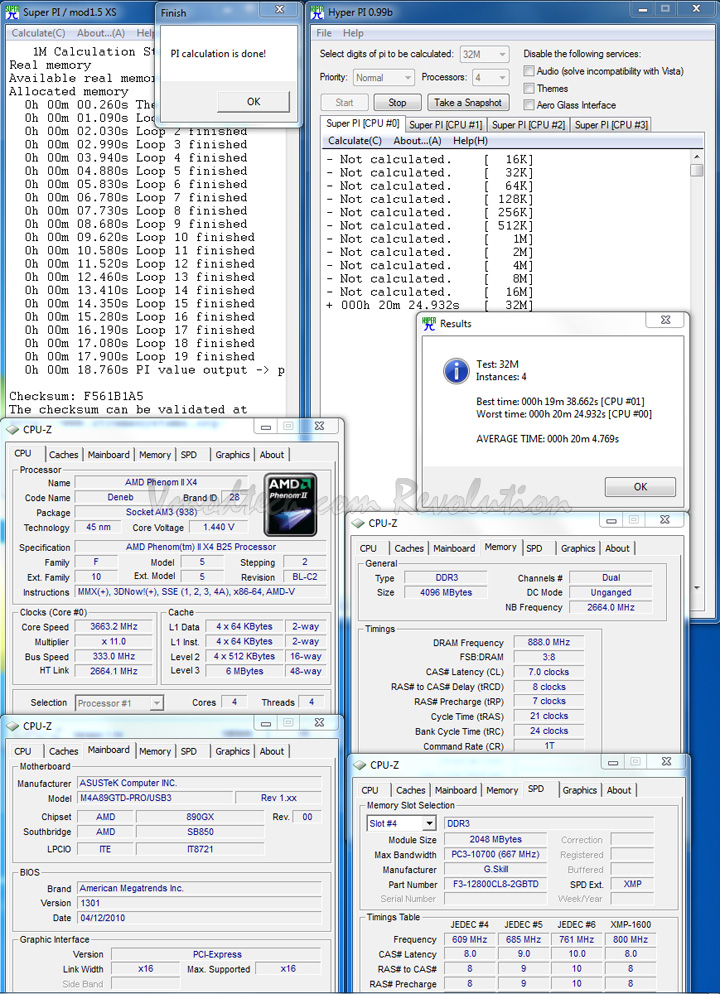Click the Code Name Deneb value
This screenshot has height=994, width=720.
click(x=120, y=498)
